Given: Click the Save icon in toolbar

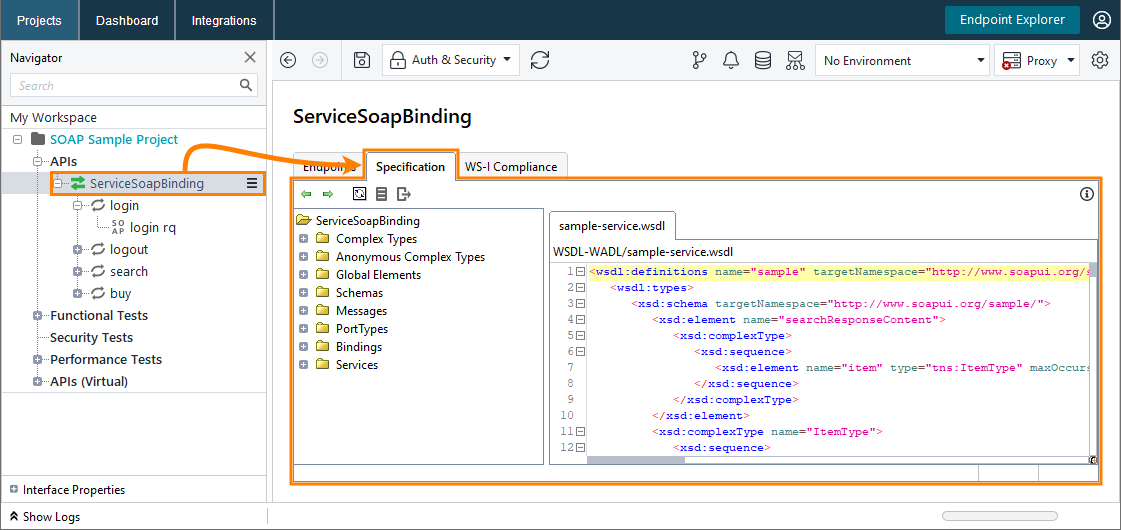Looking at the screenshot, I should click(362, 61).
